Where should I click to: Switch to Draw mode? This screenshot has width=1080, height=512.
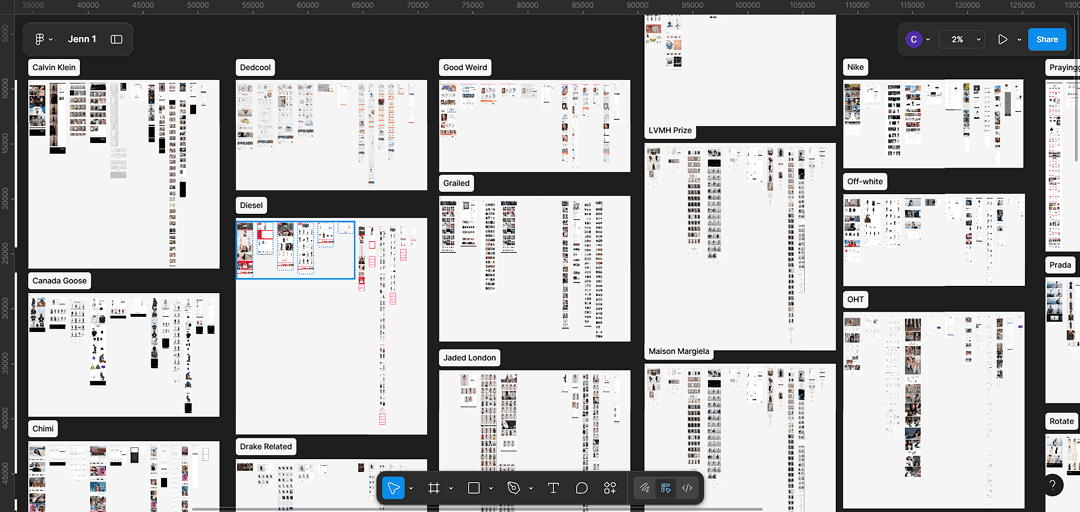[645, 488]
